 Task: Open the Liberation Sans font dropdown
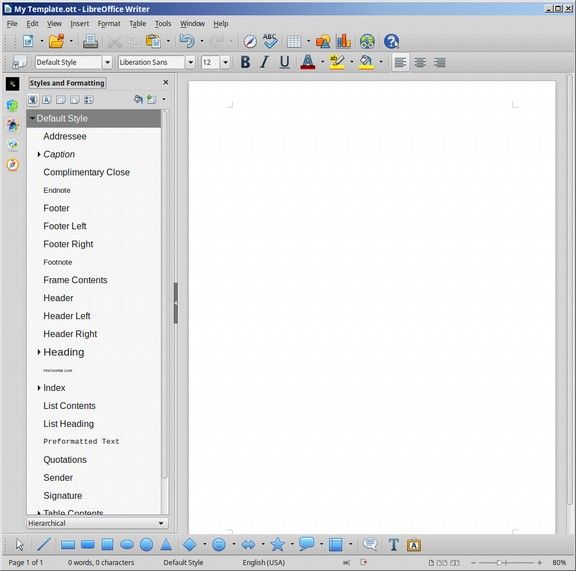click(190, 62)
